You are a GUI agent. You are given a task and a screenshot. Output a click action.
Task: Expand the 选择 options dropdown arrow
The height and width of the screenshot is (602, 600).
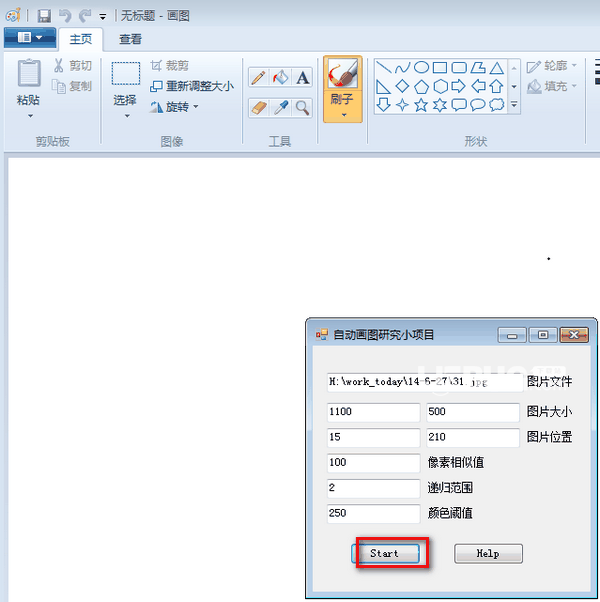click(x=127, y=116)
